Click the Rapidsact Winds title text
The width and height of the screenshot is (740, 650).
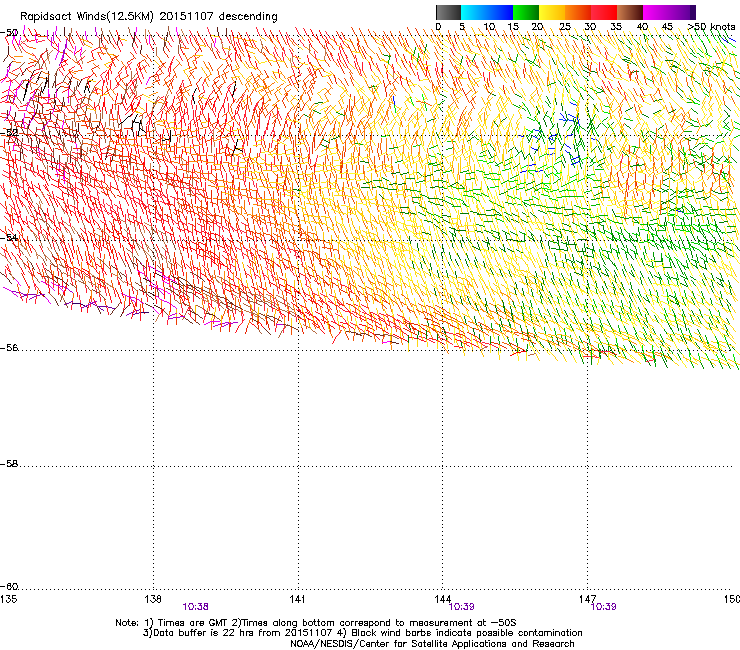149,17
